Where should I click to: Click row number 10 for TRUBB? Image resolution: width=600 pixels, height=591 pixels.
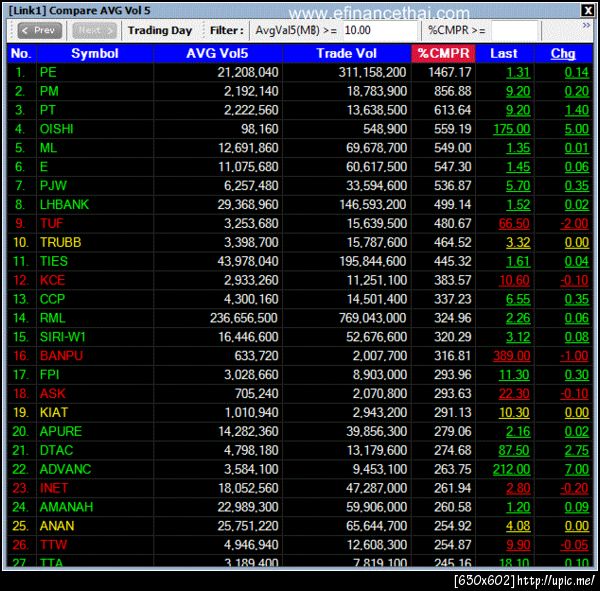(21, 242)
